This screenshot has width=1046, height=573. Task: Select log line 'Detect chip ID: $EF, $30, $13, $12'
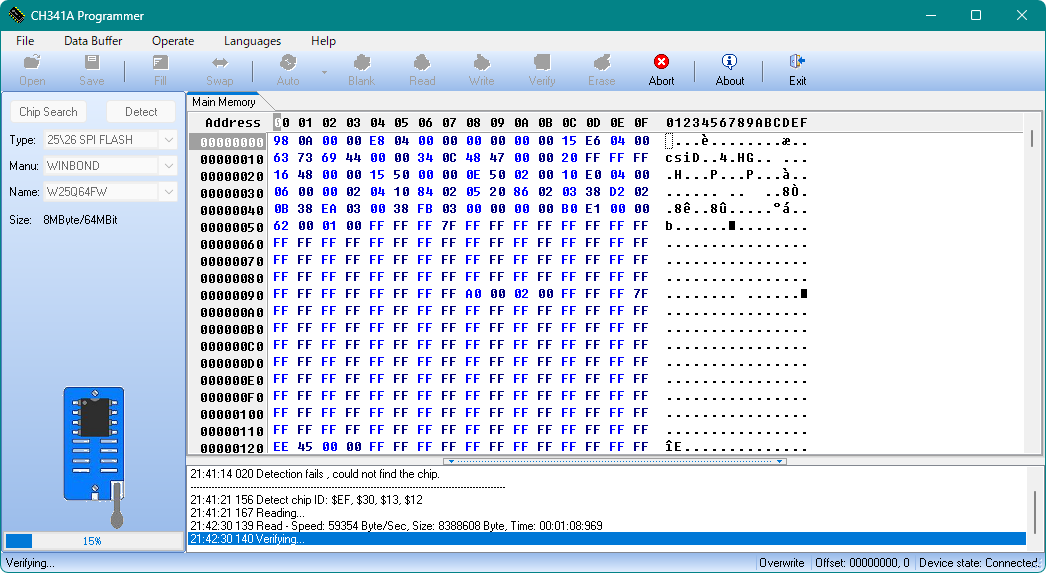(306, 500)
